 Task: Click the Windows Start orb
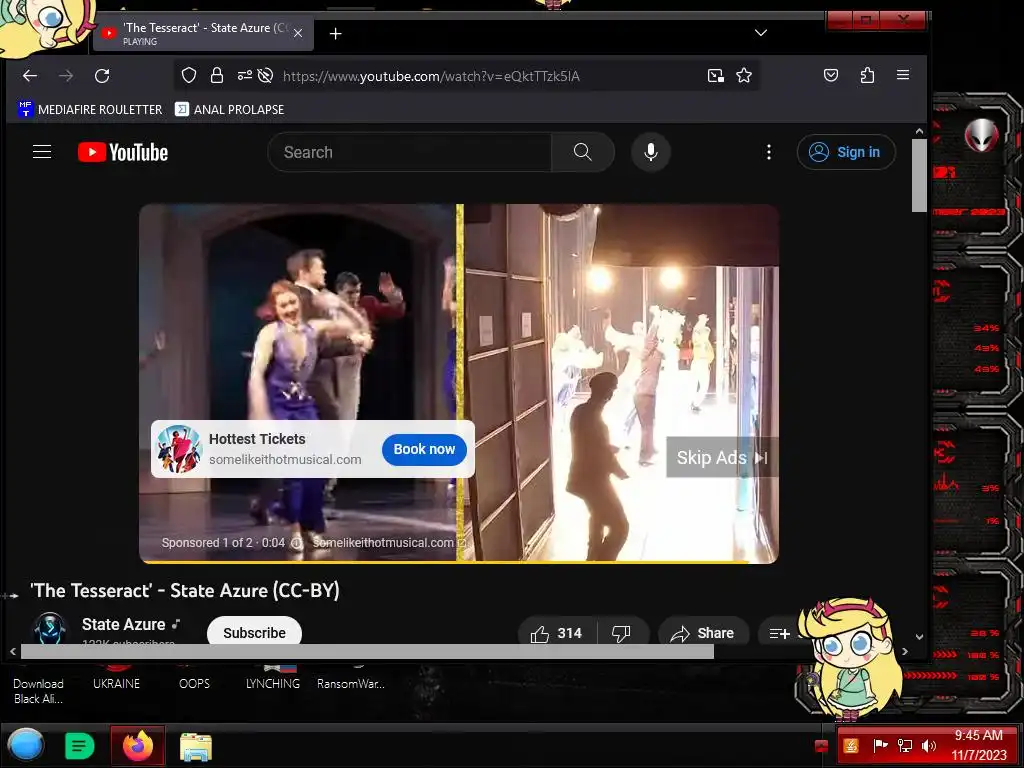[x=25, y=745]
